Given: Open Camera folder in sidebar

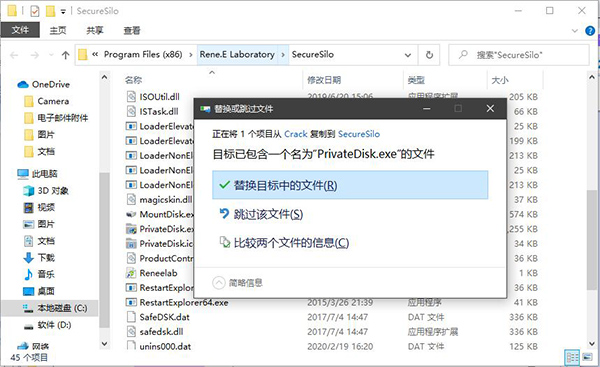Looking at the screenshot, I should (x=53, y=101).
